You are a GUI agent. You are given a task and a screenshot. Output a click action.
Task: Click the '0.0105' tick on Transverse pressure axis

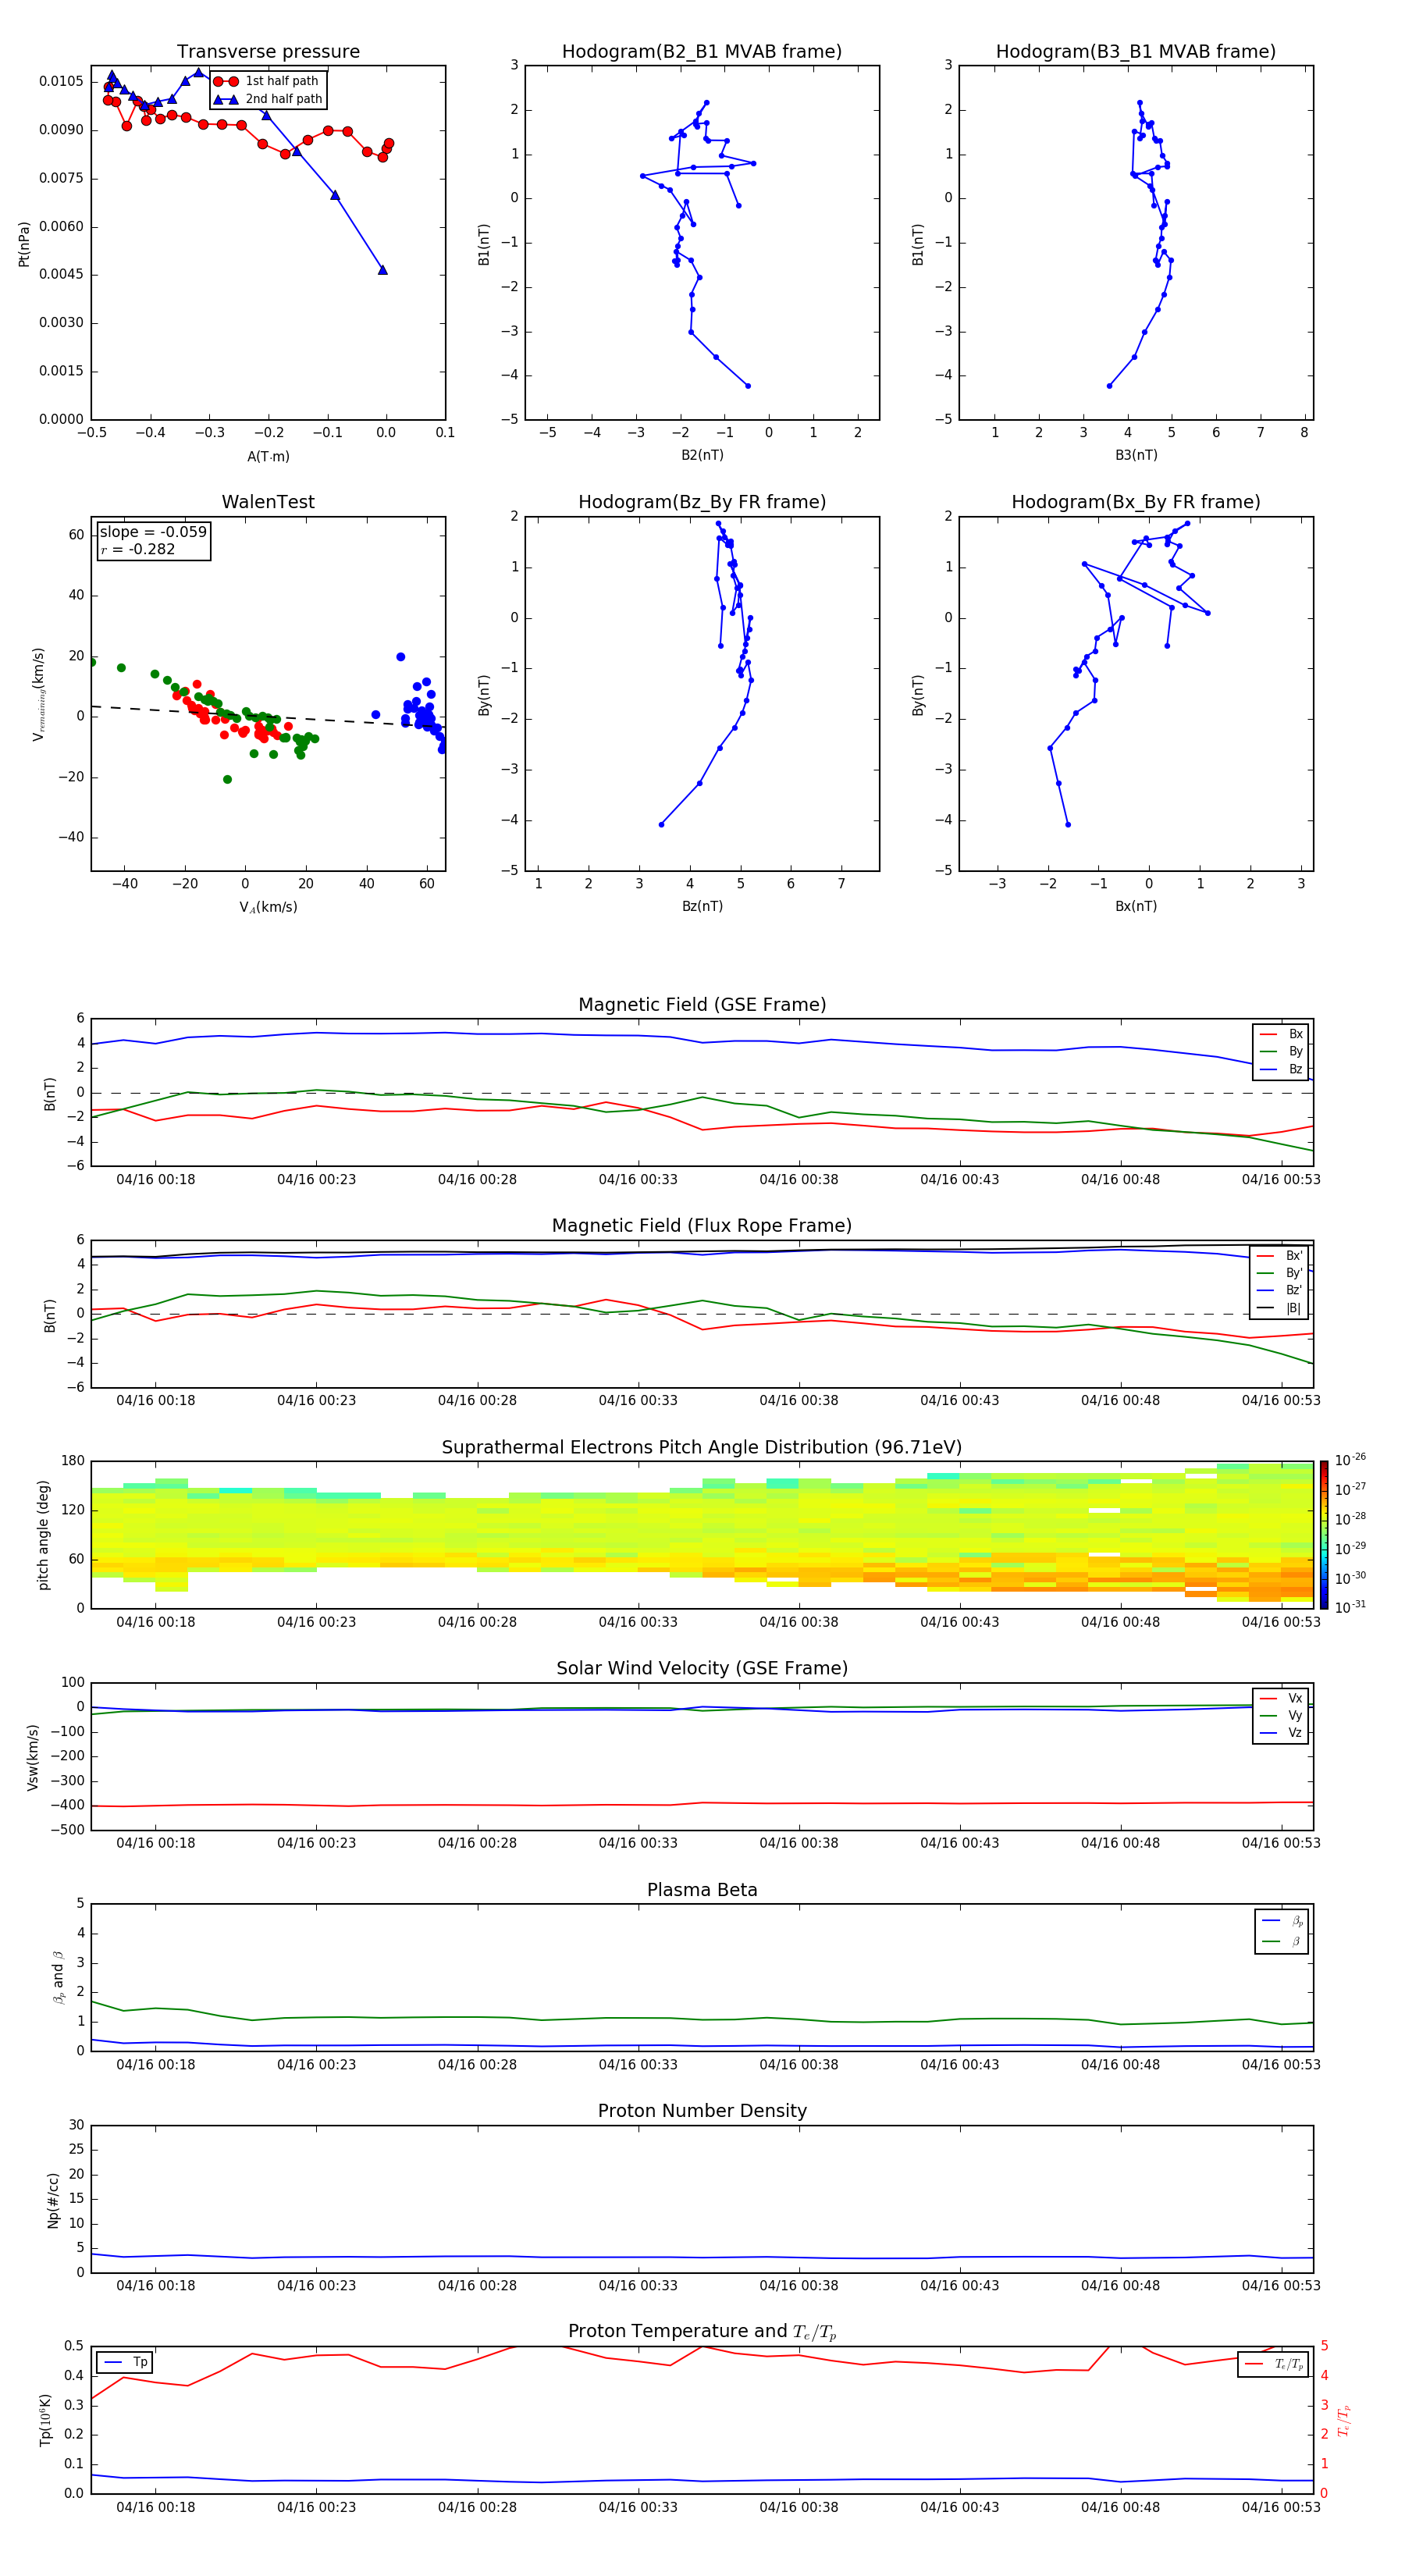coord(61,81)
